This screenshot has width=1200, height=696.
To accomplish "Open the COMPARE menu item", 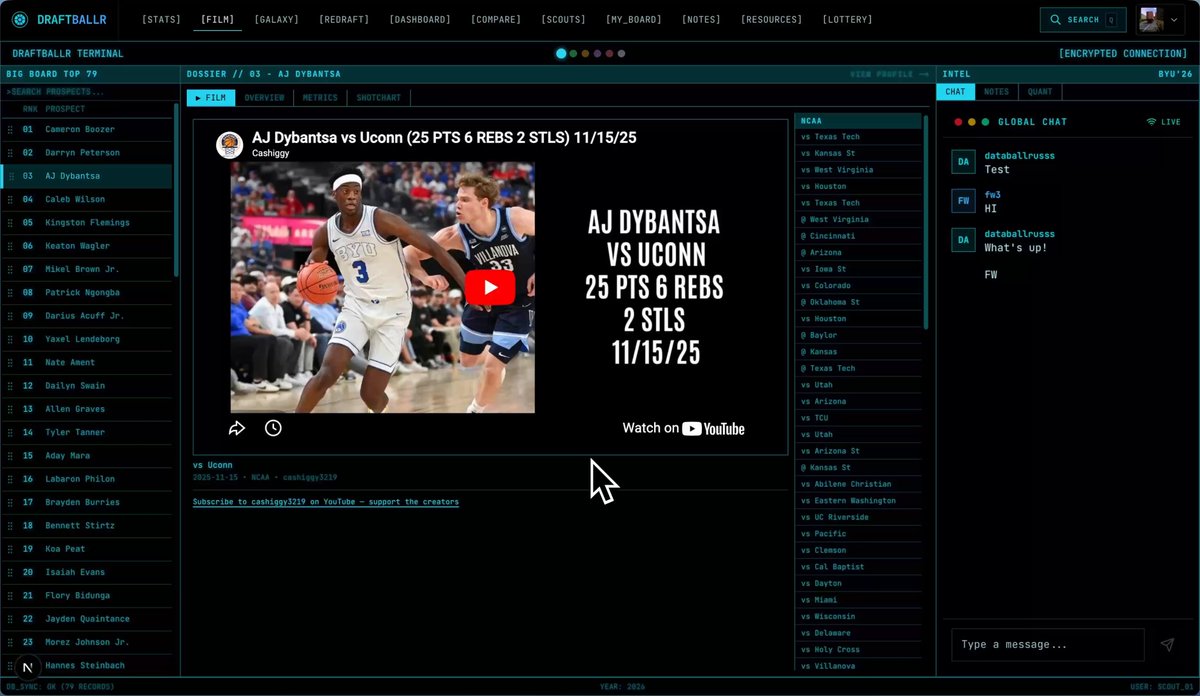I will 496,19.
